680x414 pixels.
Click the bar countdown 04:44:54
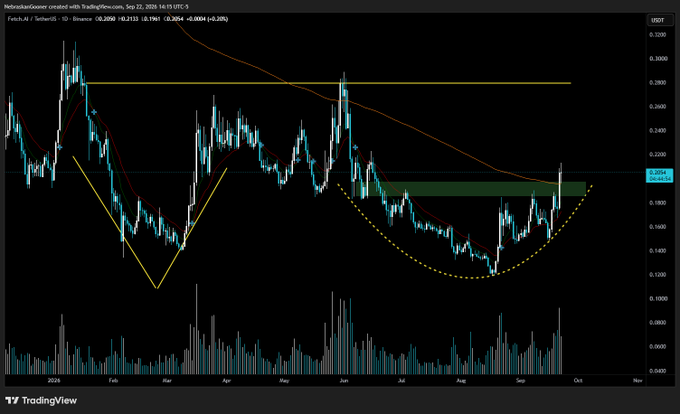pyautogui.click(x=660, y=179)
